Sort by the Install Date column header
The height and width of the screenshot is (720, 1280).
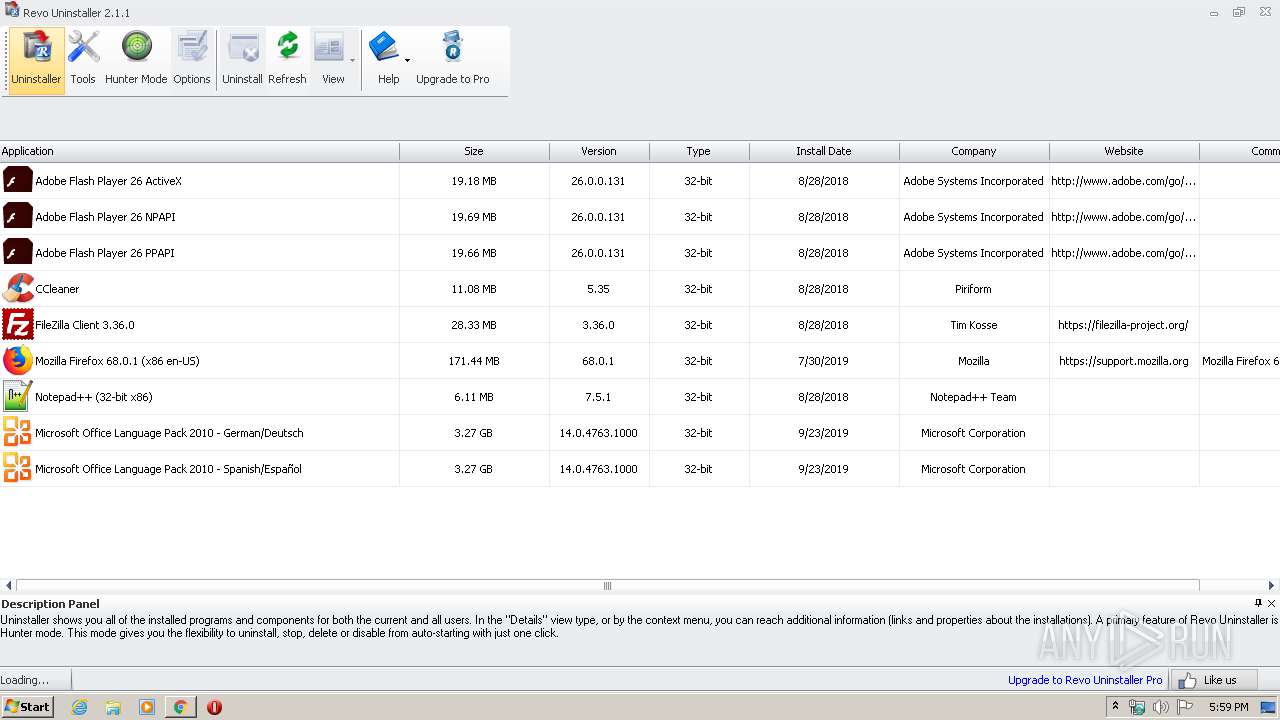[824, 151]
